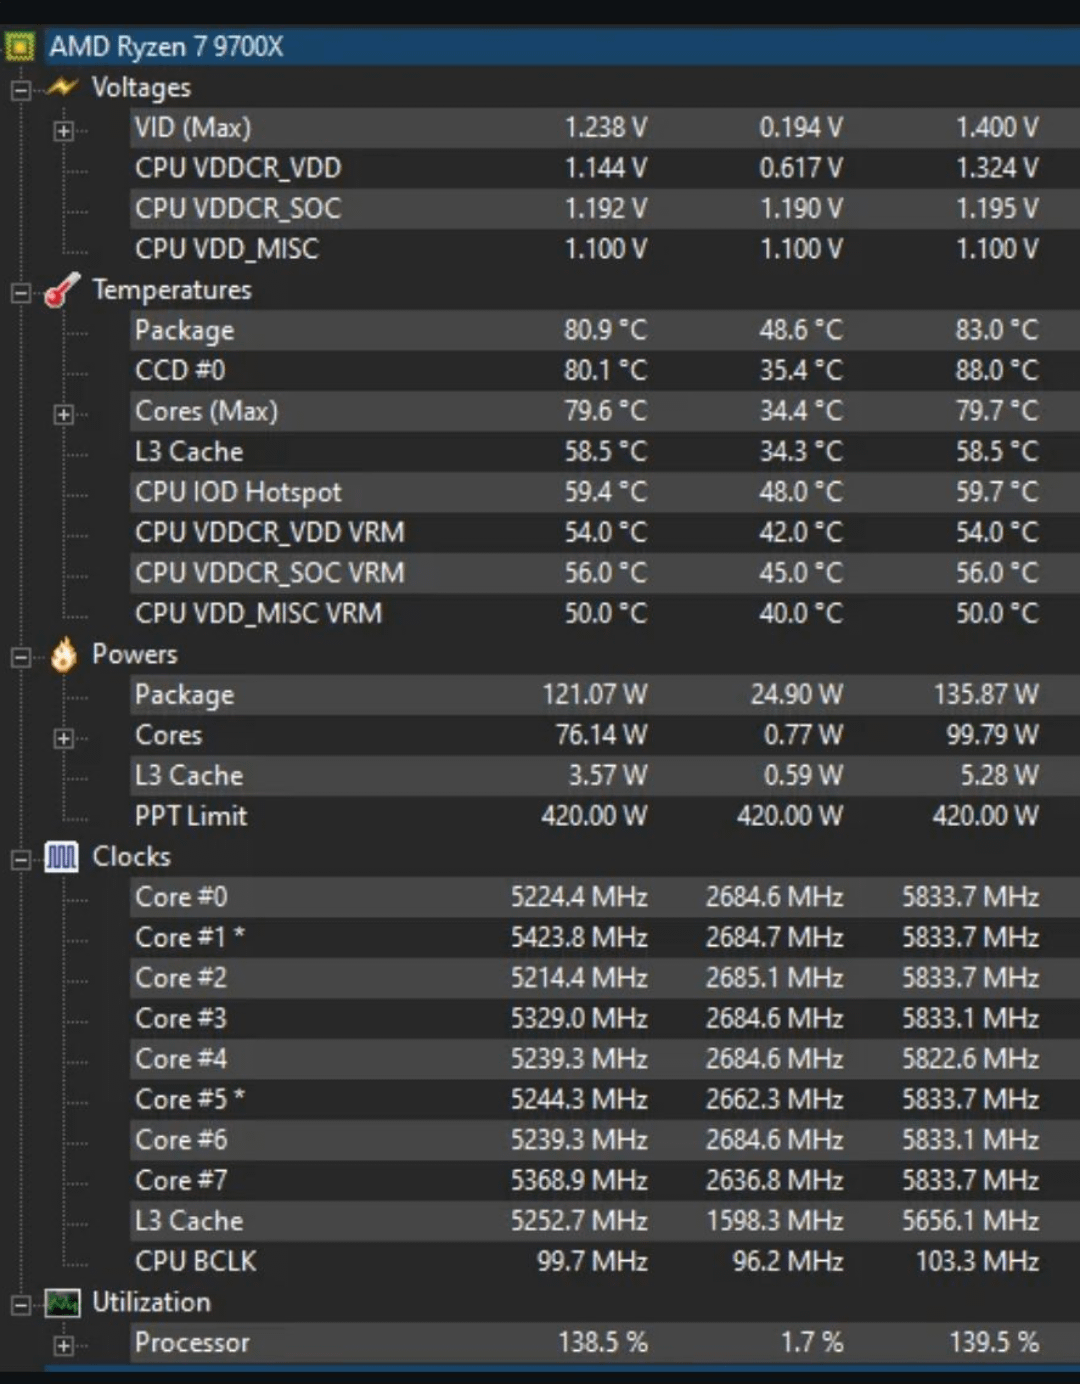1080x1384 pixels.
Task: Click the 135.87 W max package power
Action: (986, 694)
